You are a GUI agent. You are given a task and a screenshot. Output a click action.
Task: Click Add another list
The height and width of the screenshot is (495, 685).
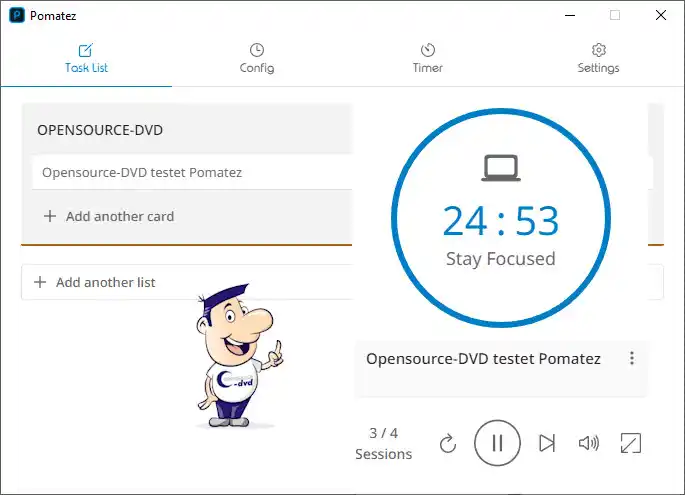click(94, 282)
